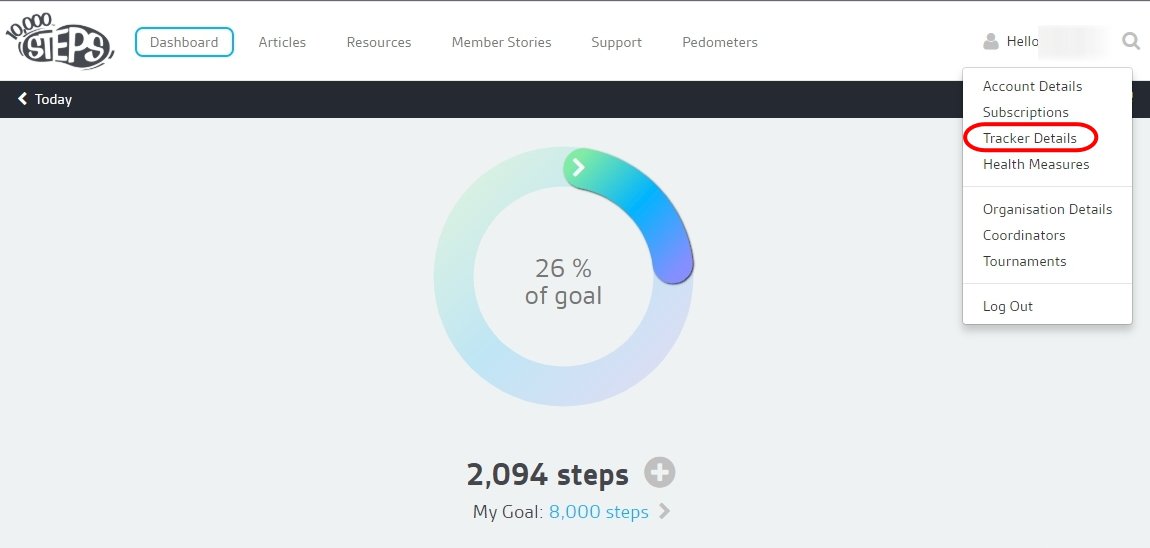Click the 2,094 steps count
Screen dimensions: 1150x548
pyautogui.click(x=548, y=474)
